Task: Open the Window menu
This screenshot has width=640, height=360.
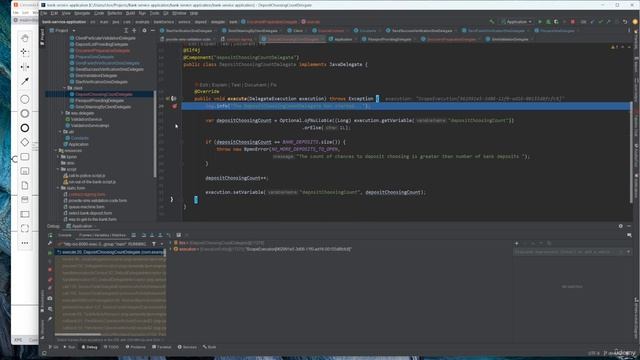Action: pyautogui.click(x=179, y=13)
